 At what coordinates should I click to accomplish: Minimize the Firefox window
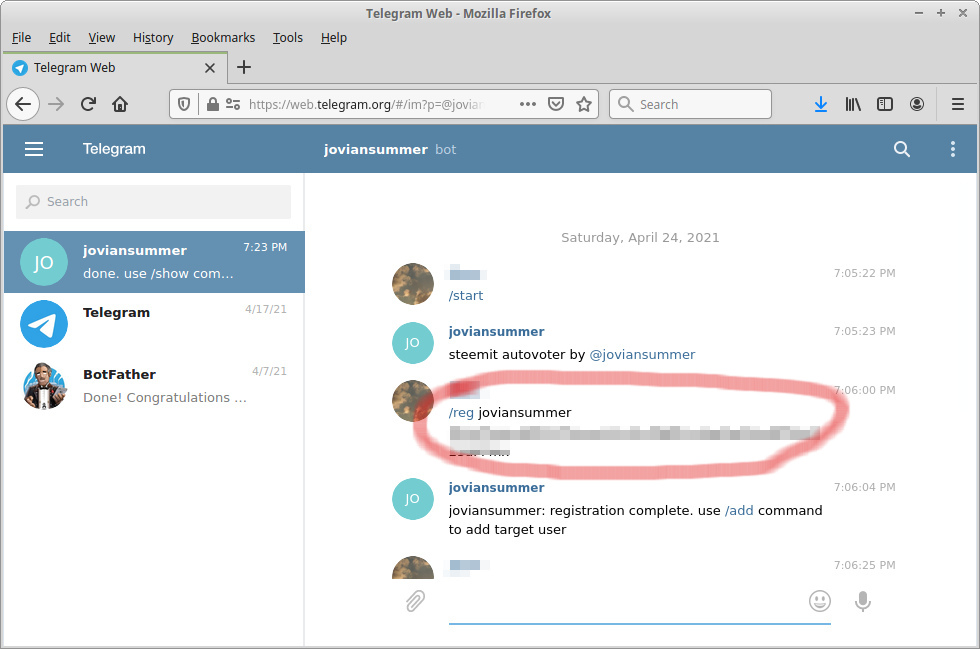tap(919, 13)
